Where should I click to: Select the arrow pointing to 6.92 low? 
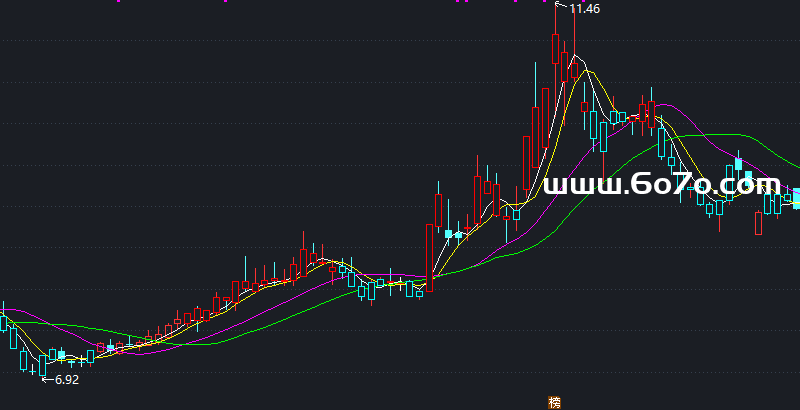click(47, 379)
